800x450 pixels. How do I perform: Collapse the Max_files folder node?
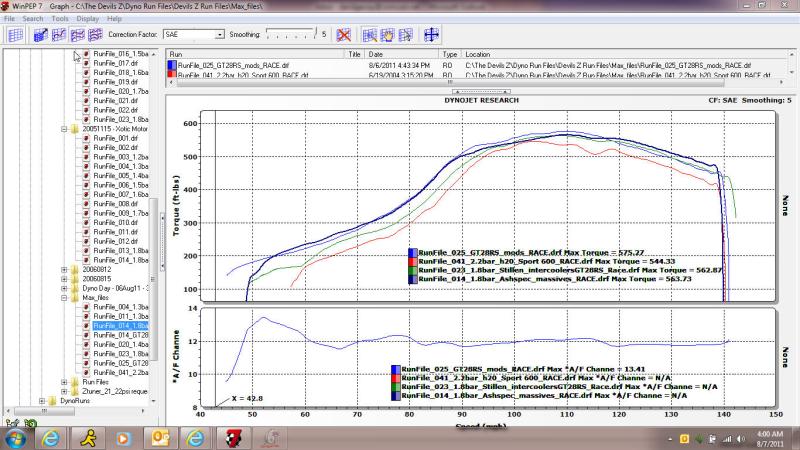64,297
